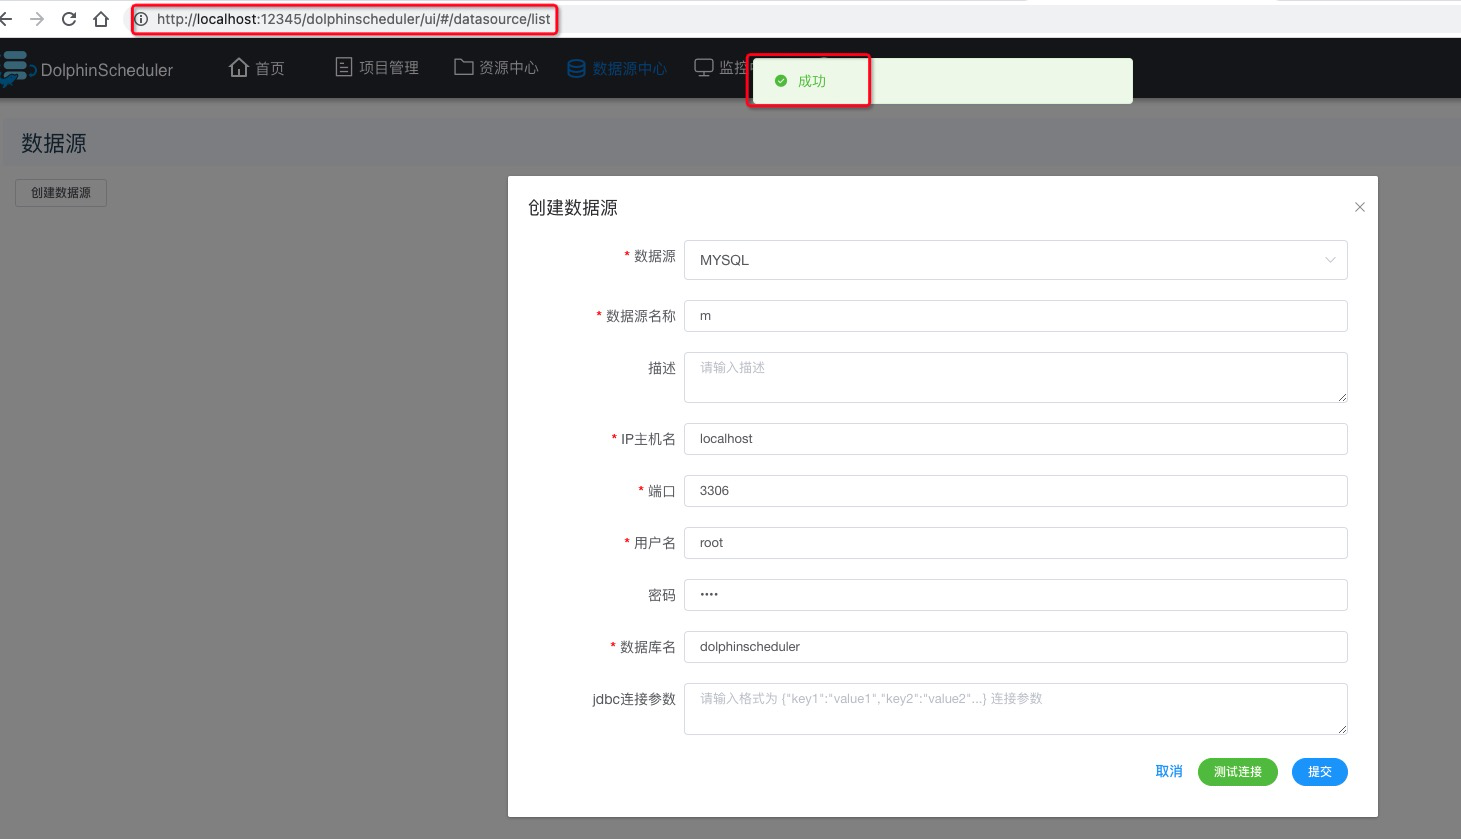Screen dimensions: 1461x839
Task: Click the browser reload icon
Action: point(68,18)
